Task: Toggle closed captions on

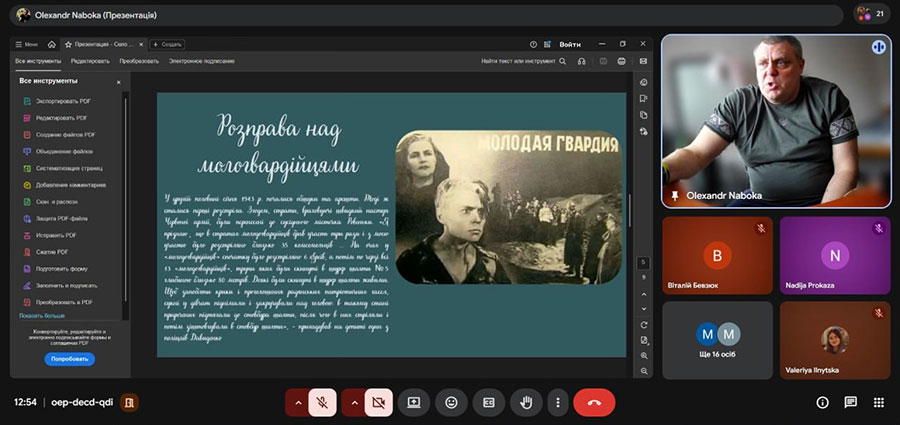Action: (488, 403)
